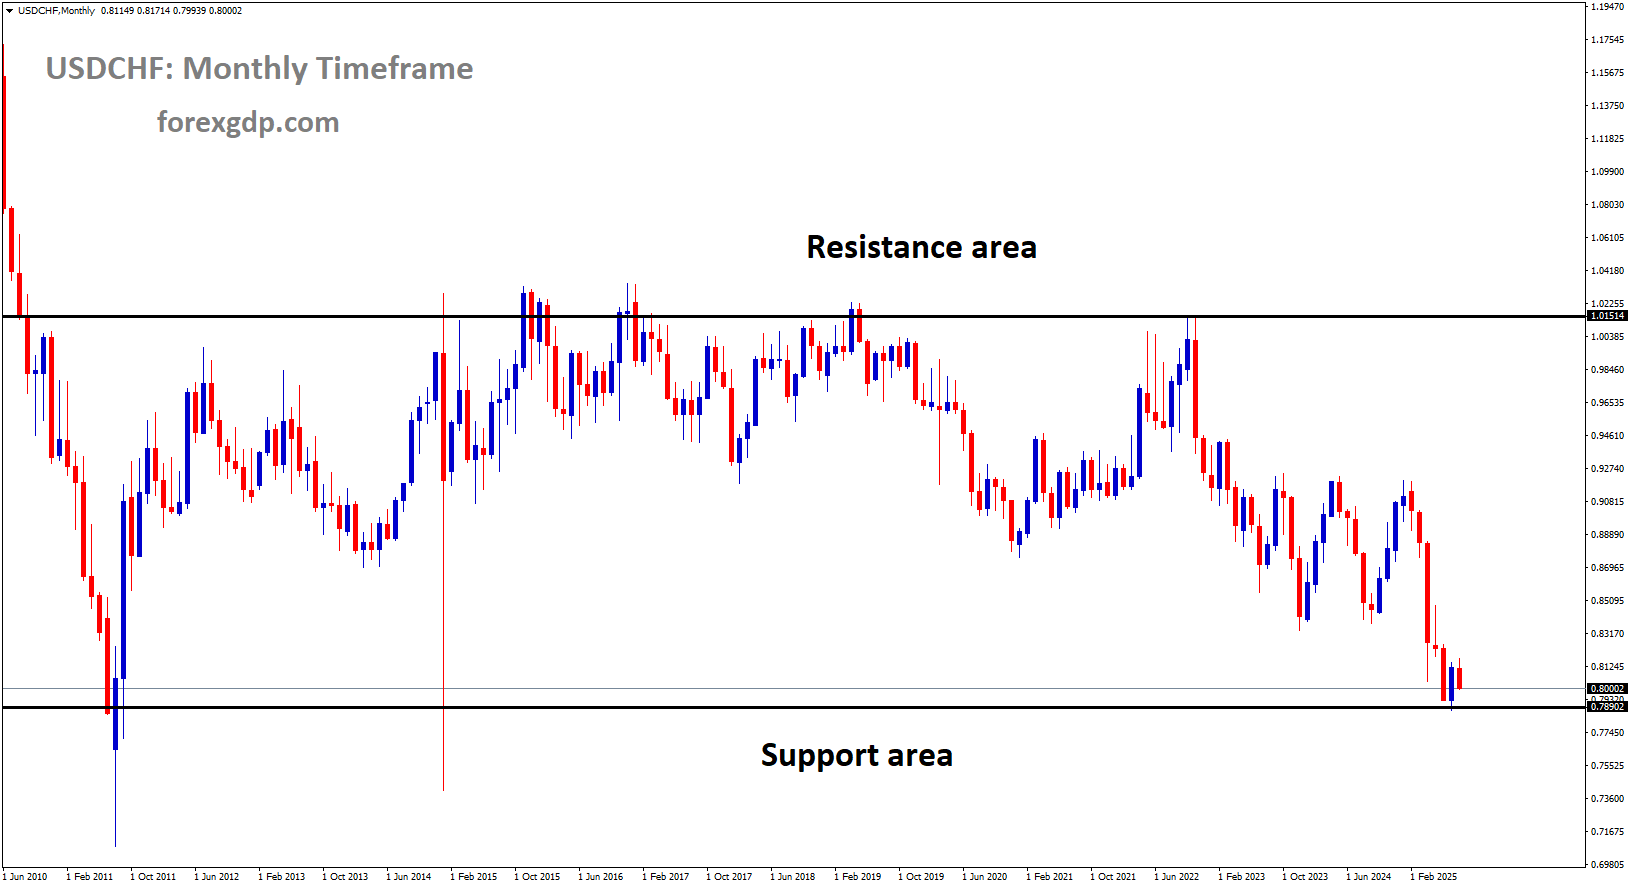This screenshot has height=888, width=1631.
Task: Click the '1 Jun 2022' date label
Action: pos(1177,877)
